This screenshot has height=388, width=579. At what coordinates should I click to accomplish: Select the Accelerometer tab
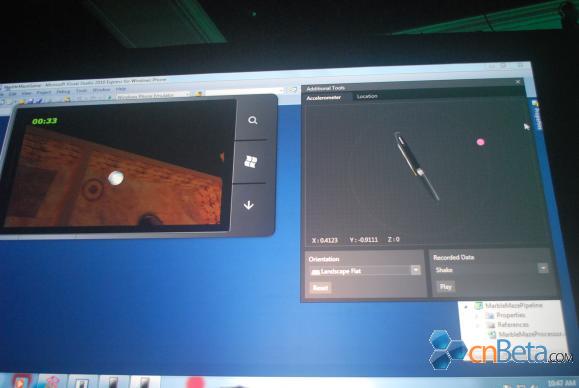pyautogui.click(x=324, y=98)
